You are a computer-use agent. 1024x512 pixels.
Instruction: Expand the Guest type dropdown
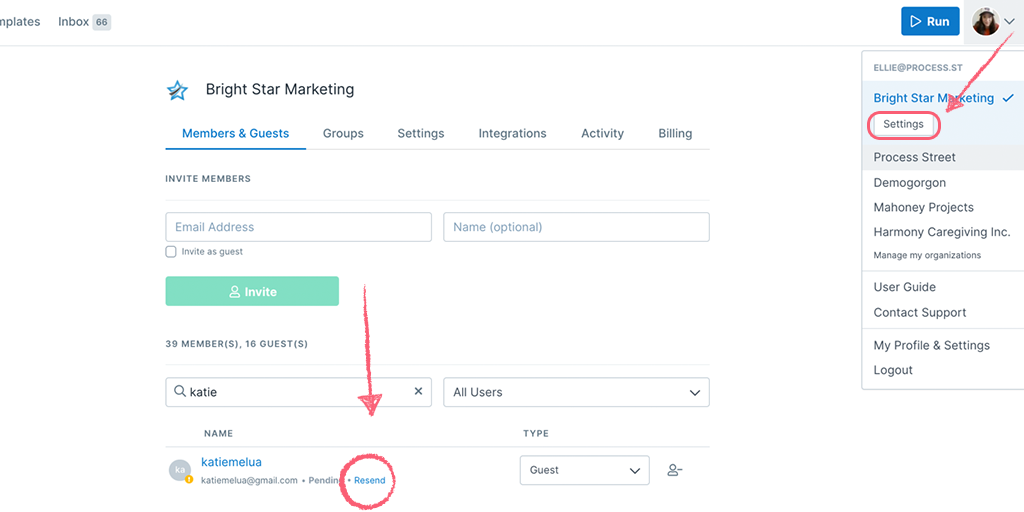click(584, 470)
